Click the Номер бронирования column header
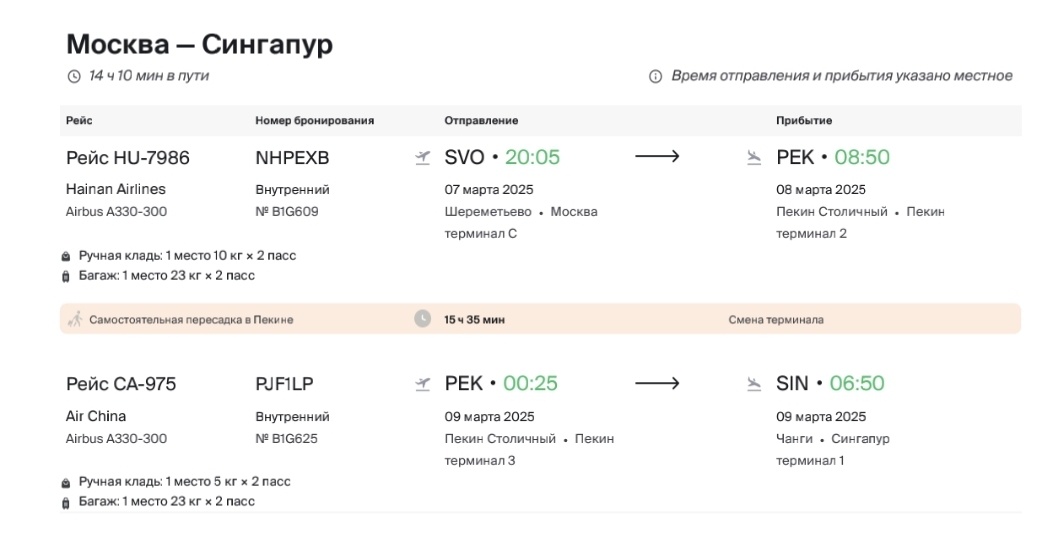1043x541 pixels. point(315,120)
